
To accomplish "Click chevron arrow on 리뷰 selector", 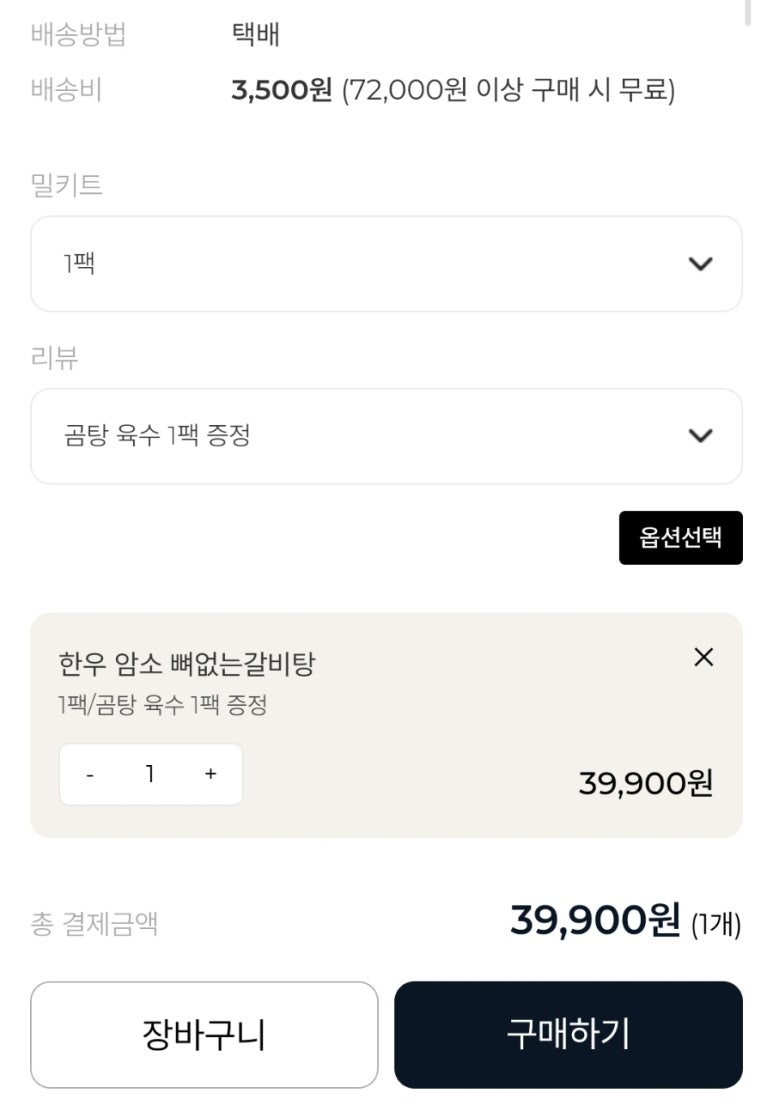I will click(x=701, y=436).
